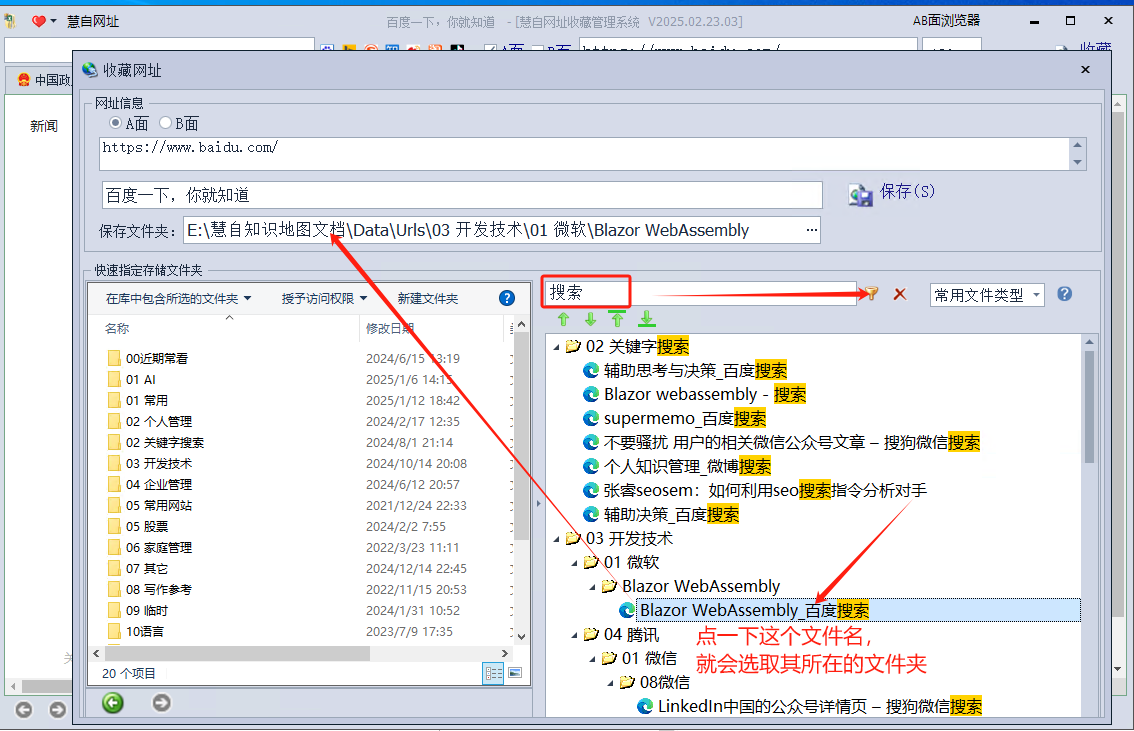This screenshot has height=731, width=1134.
Task: Close the 收藏网址 dialog
Action: tap(1085, 69)
